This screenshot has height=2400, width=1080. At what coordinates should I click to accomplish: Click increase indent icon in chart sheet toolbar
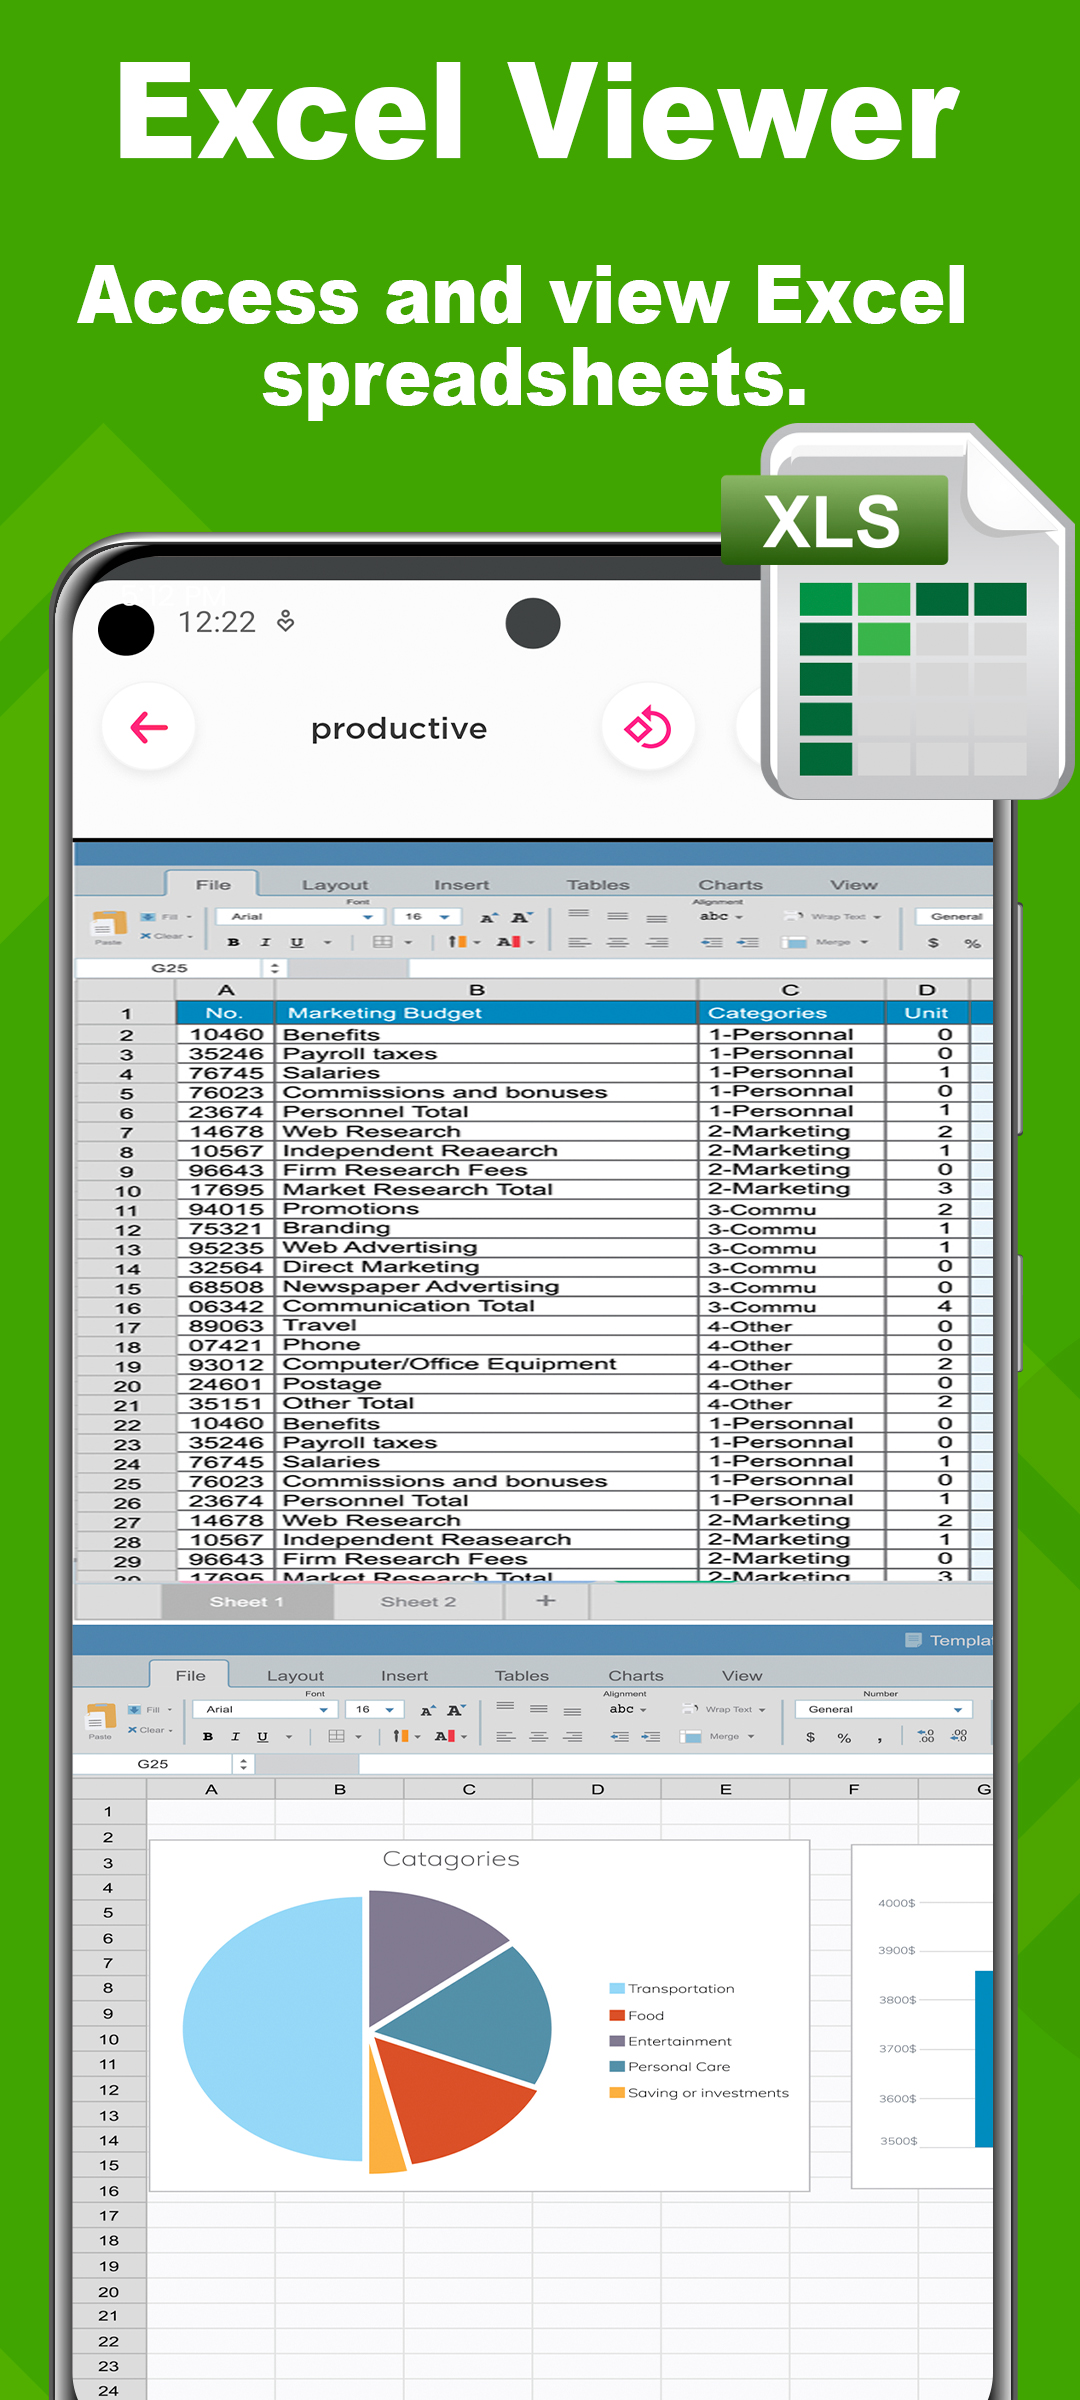[x=651, y=1737]
